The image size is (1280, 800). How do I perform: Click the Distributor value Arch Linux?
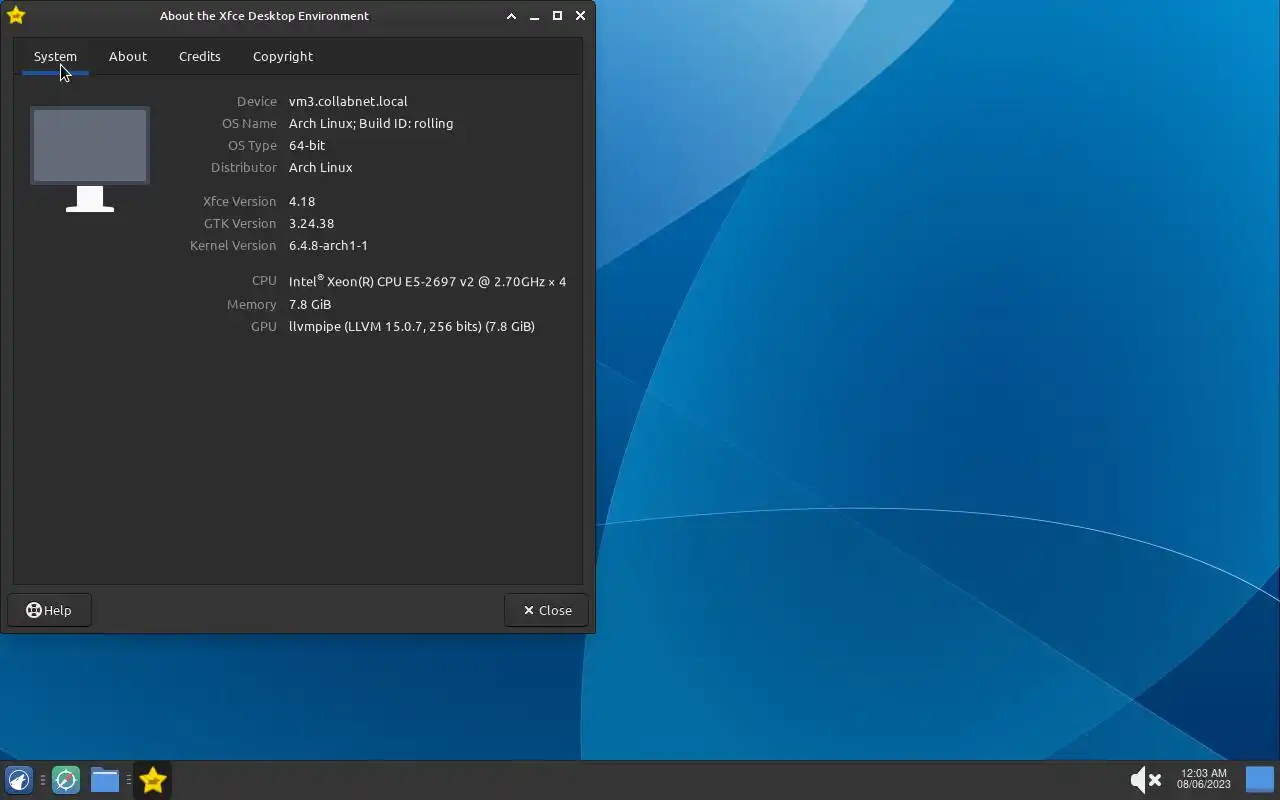[321, 167]
